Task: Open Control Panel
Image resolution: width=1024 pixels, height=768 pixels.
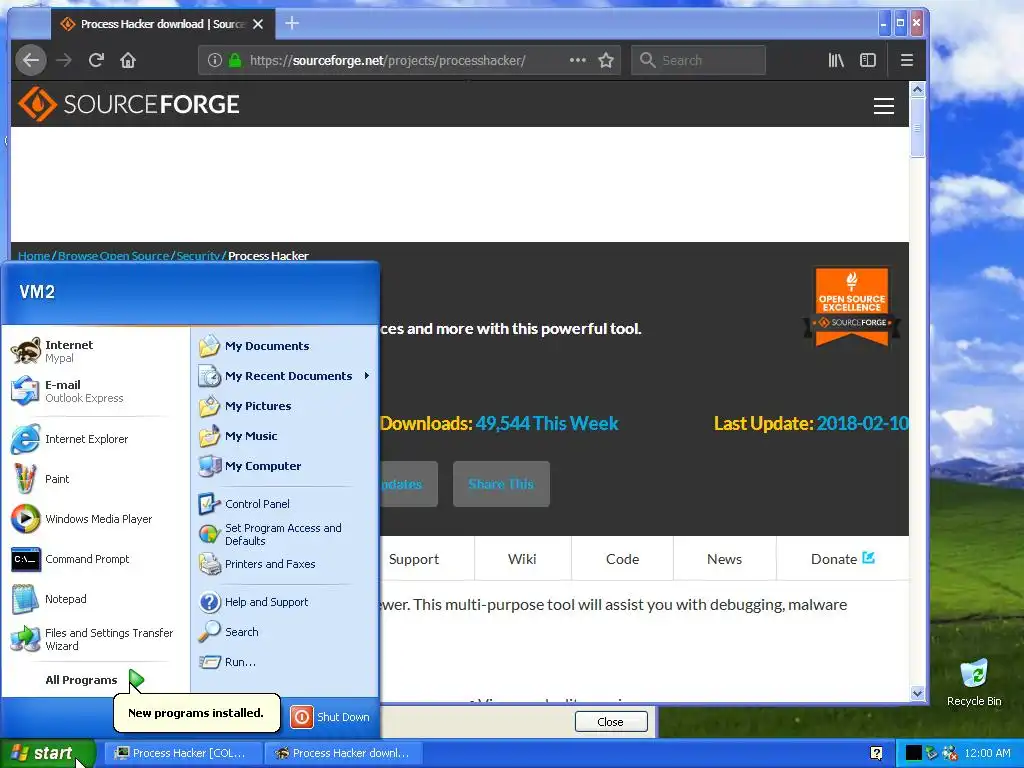Action: click(x=285, y=504)
